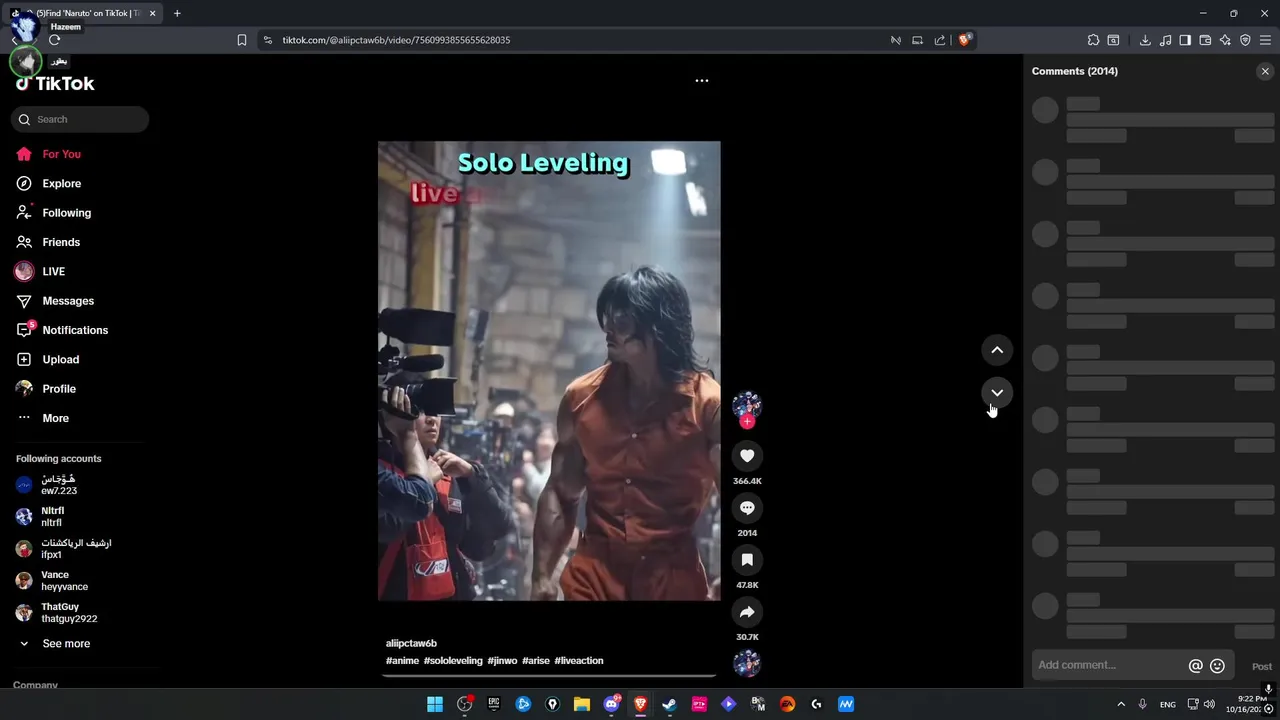Save video with the bookmark icon
This screenshot has height=720, width=1280.
pyautogui.click(x=747, y=560)
